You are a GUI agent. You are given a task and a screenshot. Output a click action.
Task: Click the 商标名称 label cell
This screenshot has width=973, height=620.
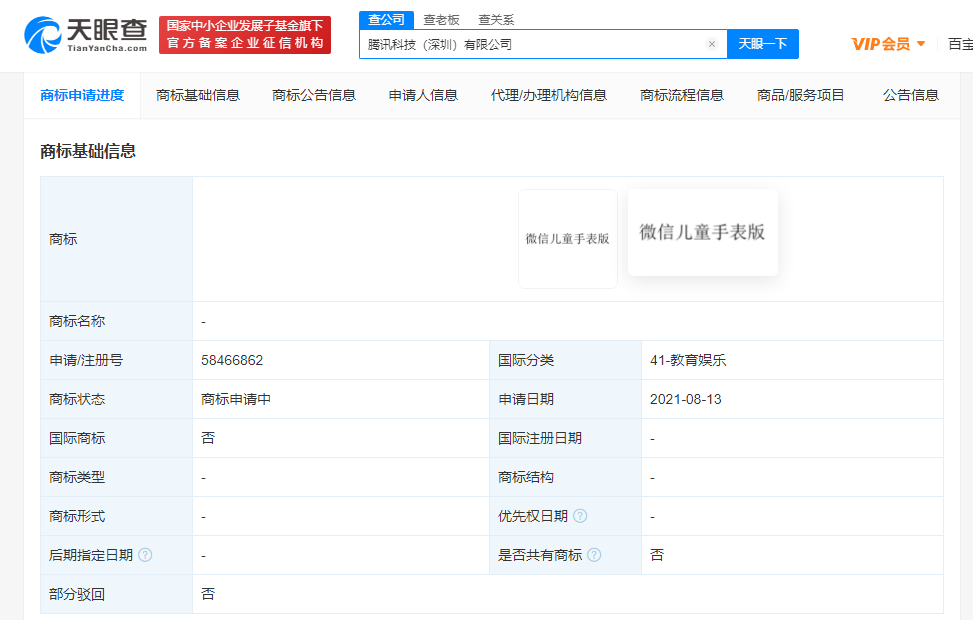tap(117, 321)
